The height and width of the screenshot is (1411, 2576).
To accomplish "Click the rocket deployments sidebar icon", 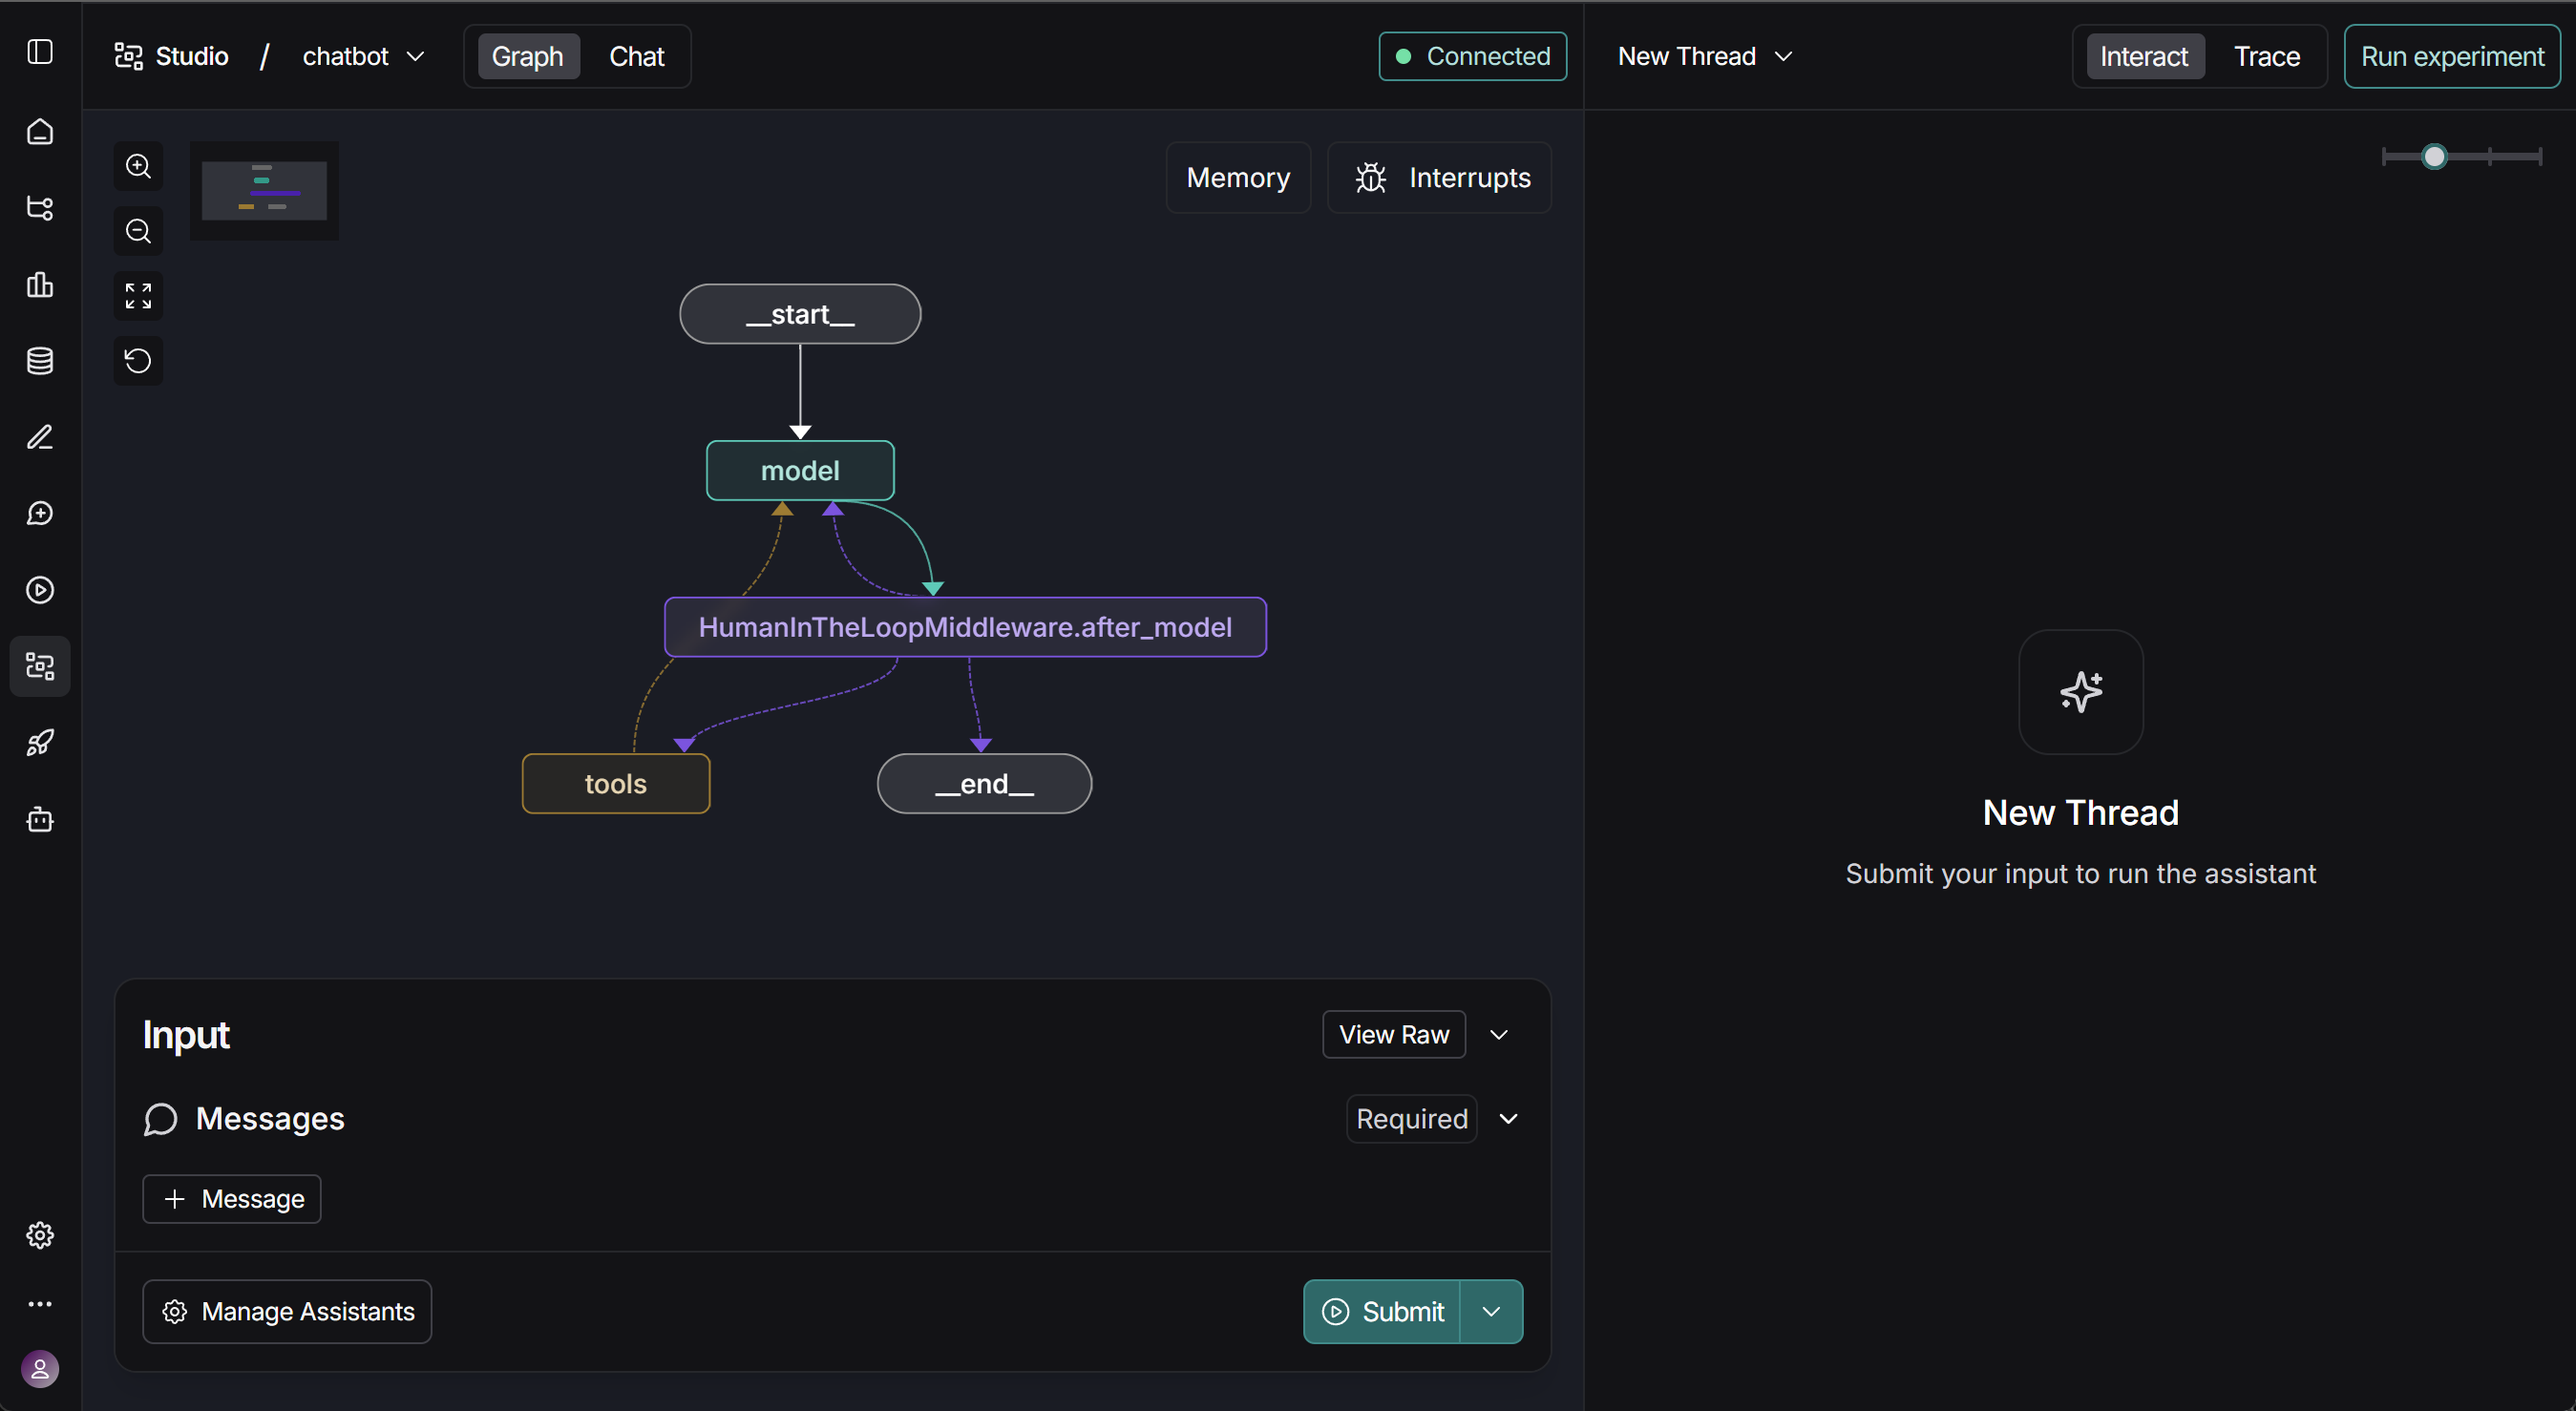I will click(40, 743).
